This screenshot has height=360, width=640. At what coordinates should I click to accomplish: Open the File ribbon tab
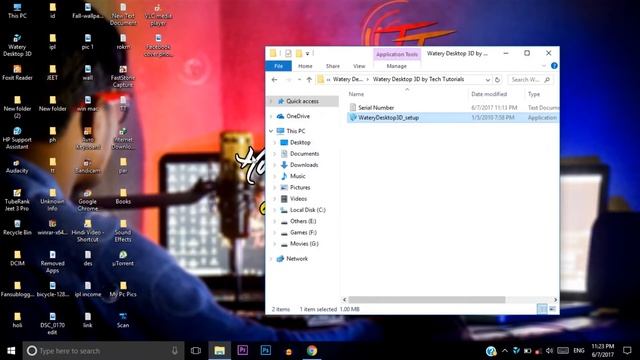click(278, 66)
